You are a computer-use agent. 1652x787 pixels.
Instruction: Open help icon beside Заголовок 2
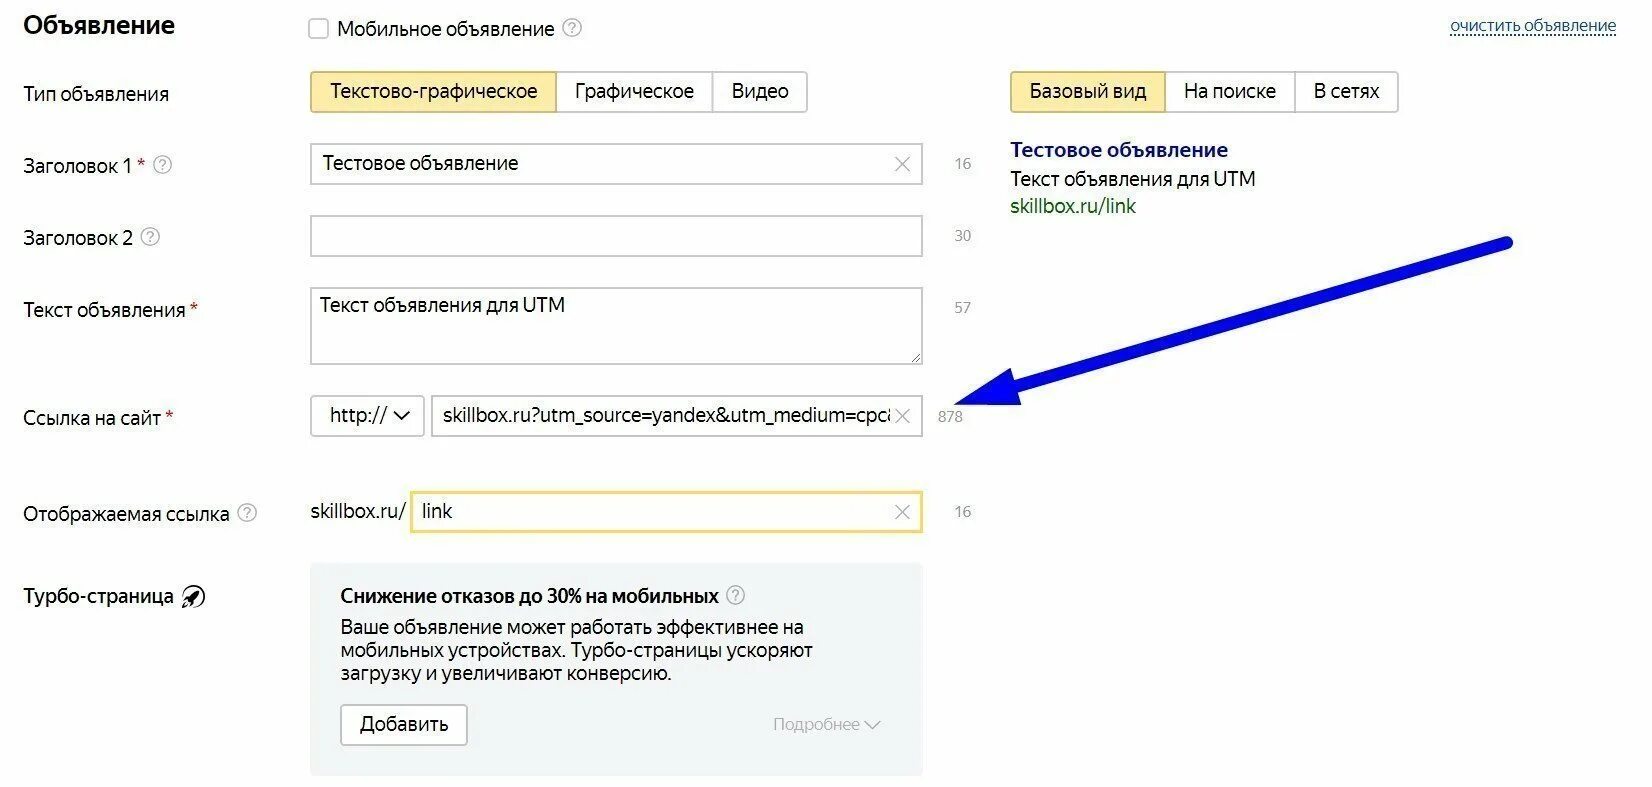150,237
